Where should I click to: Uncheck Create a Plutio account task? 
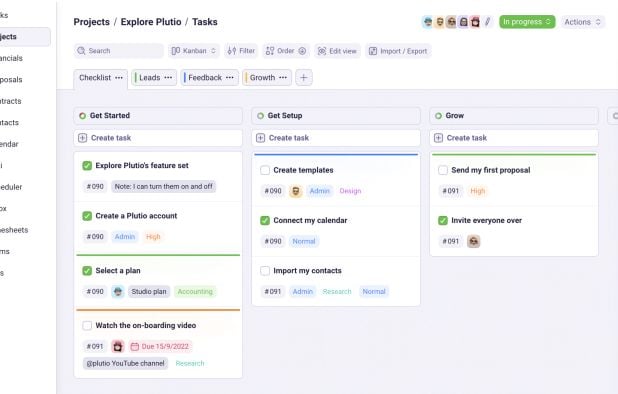(x=87, y=216)
